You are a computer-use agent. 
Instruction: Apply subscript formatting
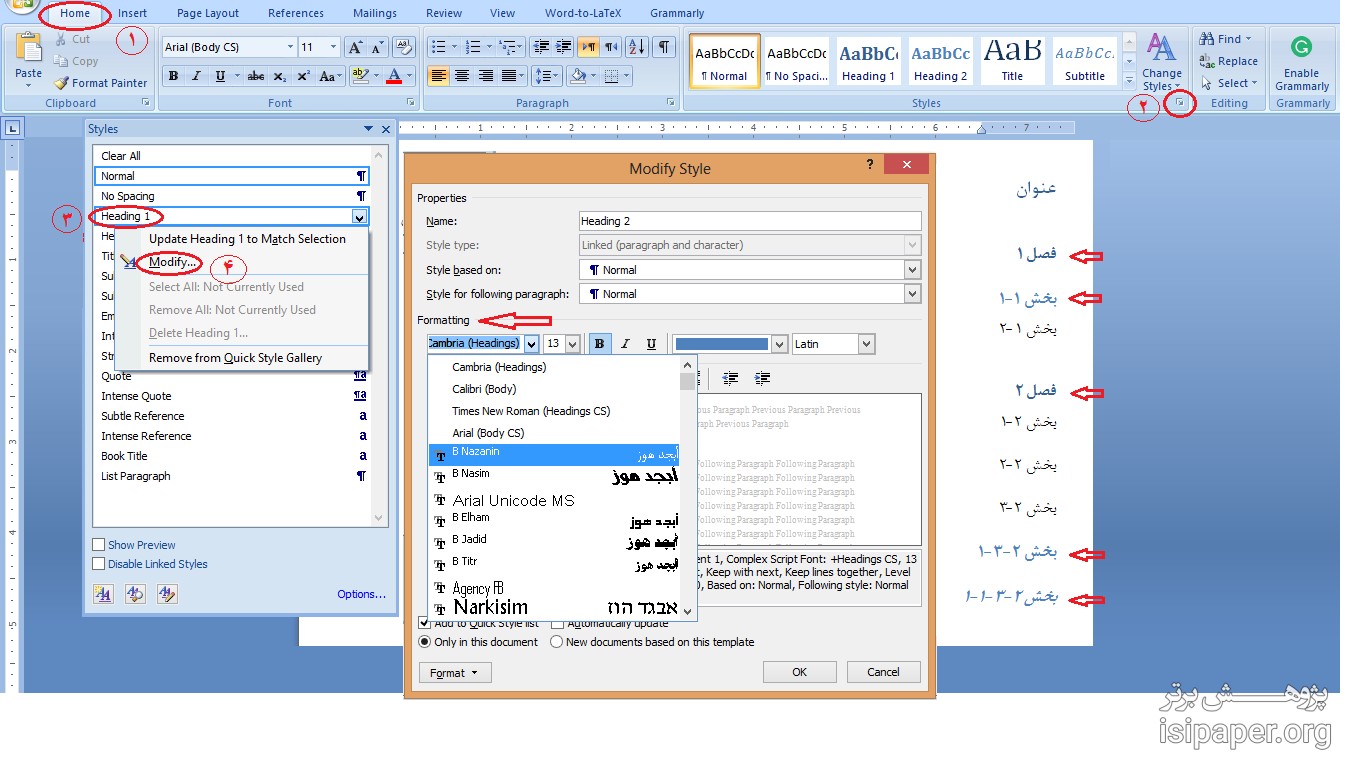click(280, 76)
